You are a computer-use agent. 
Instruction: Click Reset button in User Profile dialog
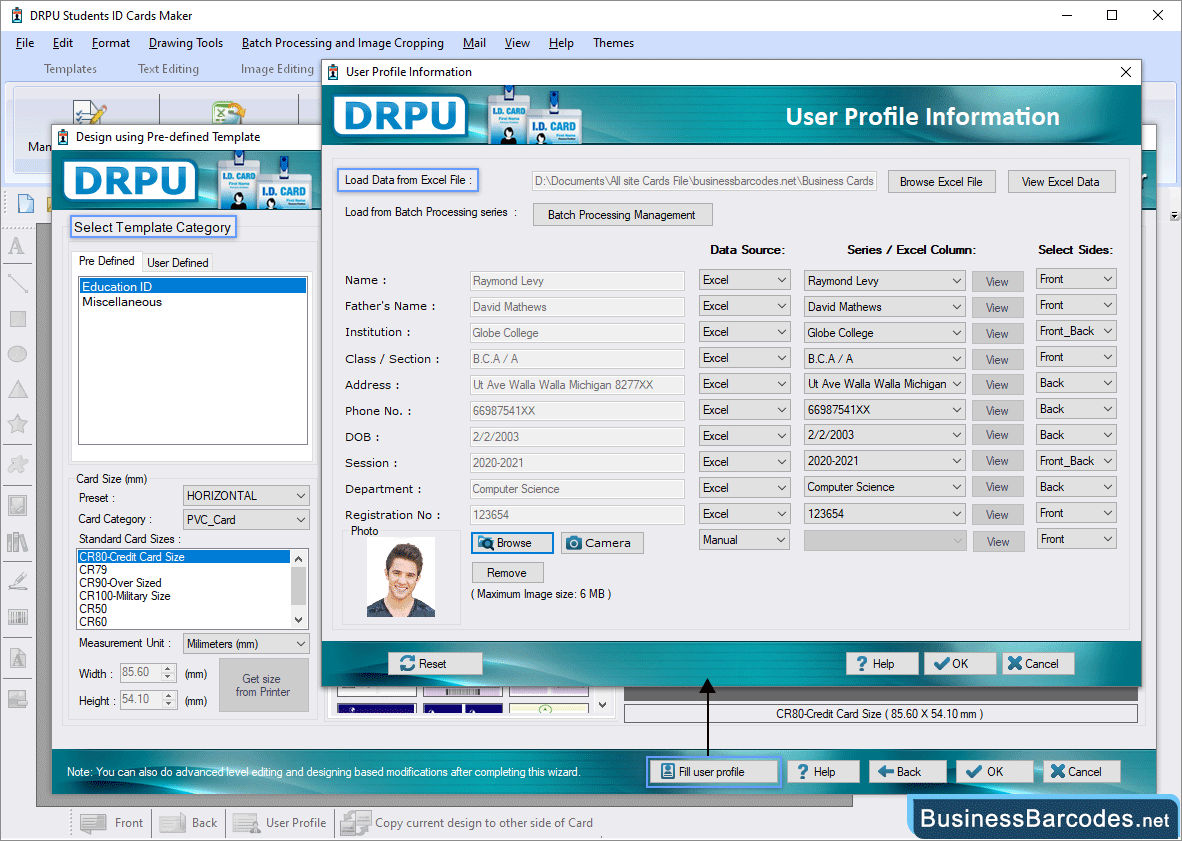coord(435,663)
